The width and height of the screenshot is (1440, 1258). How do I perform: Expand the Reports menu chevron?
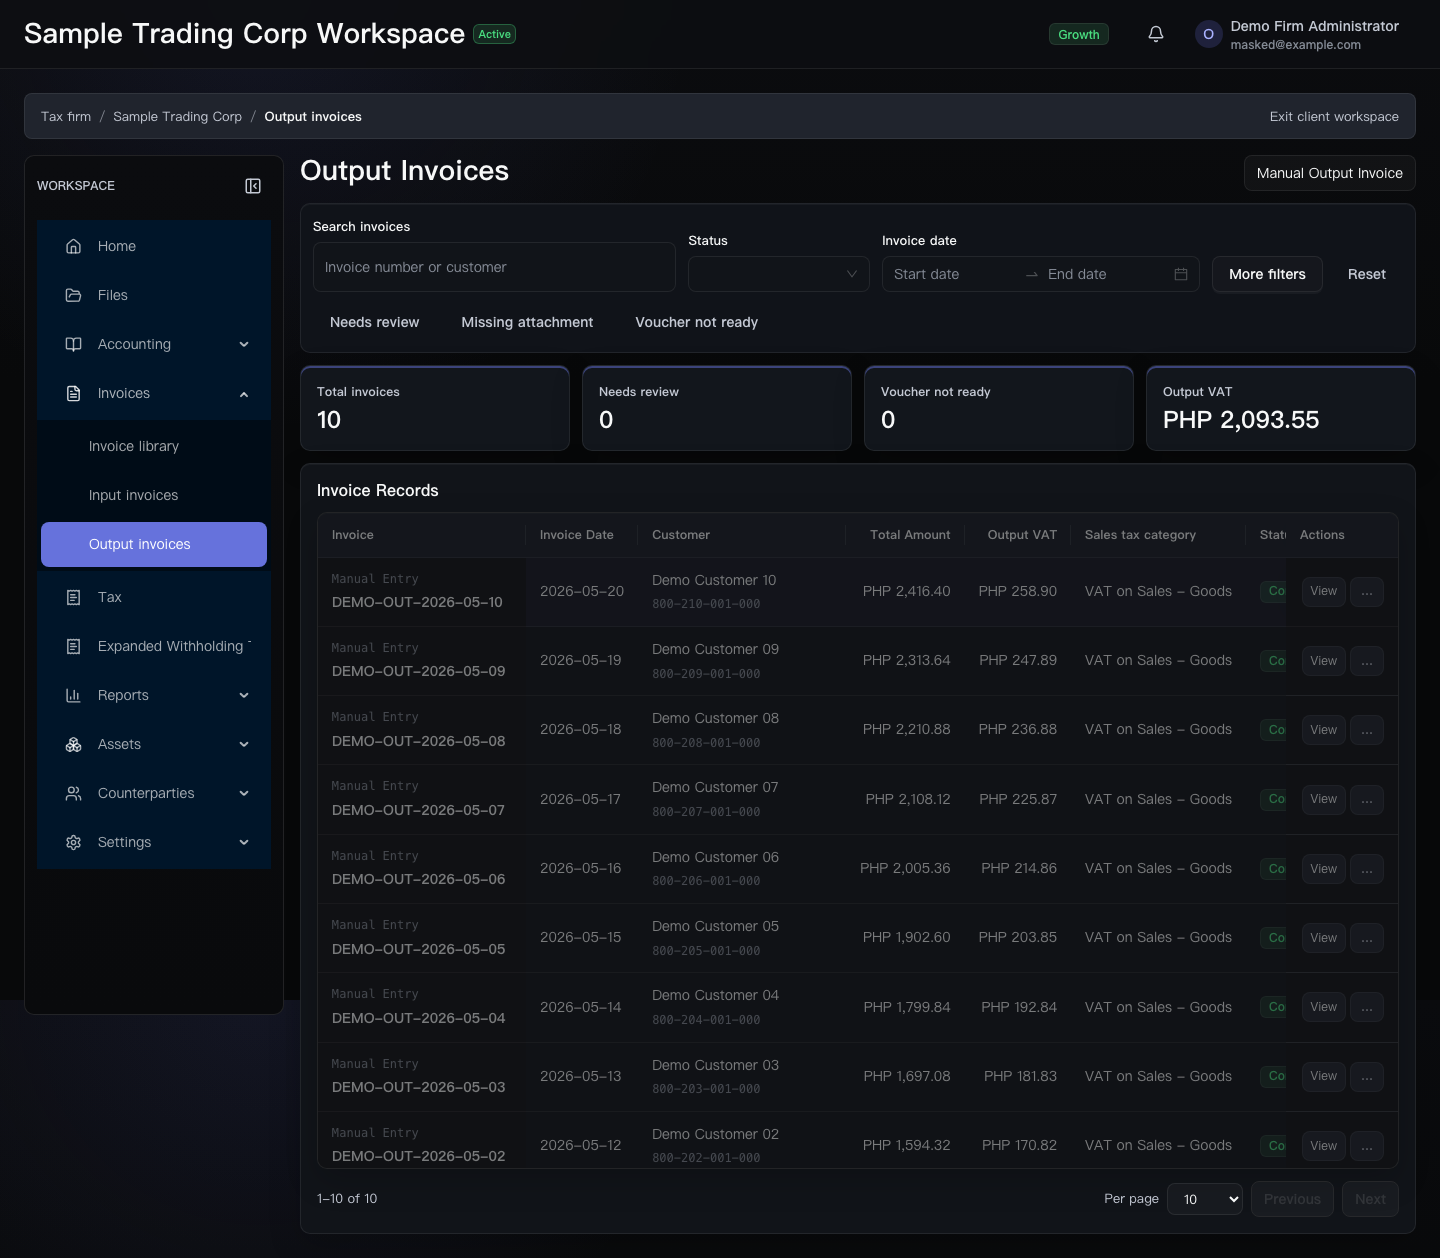(244, 696)
